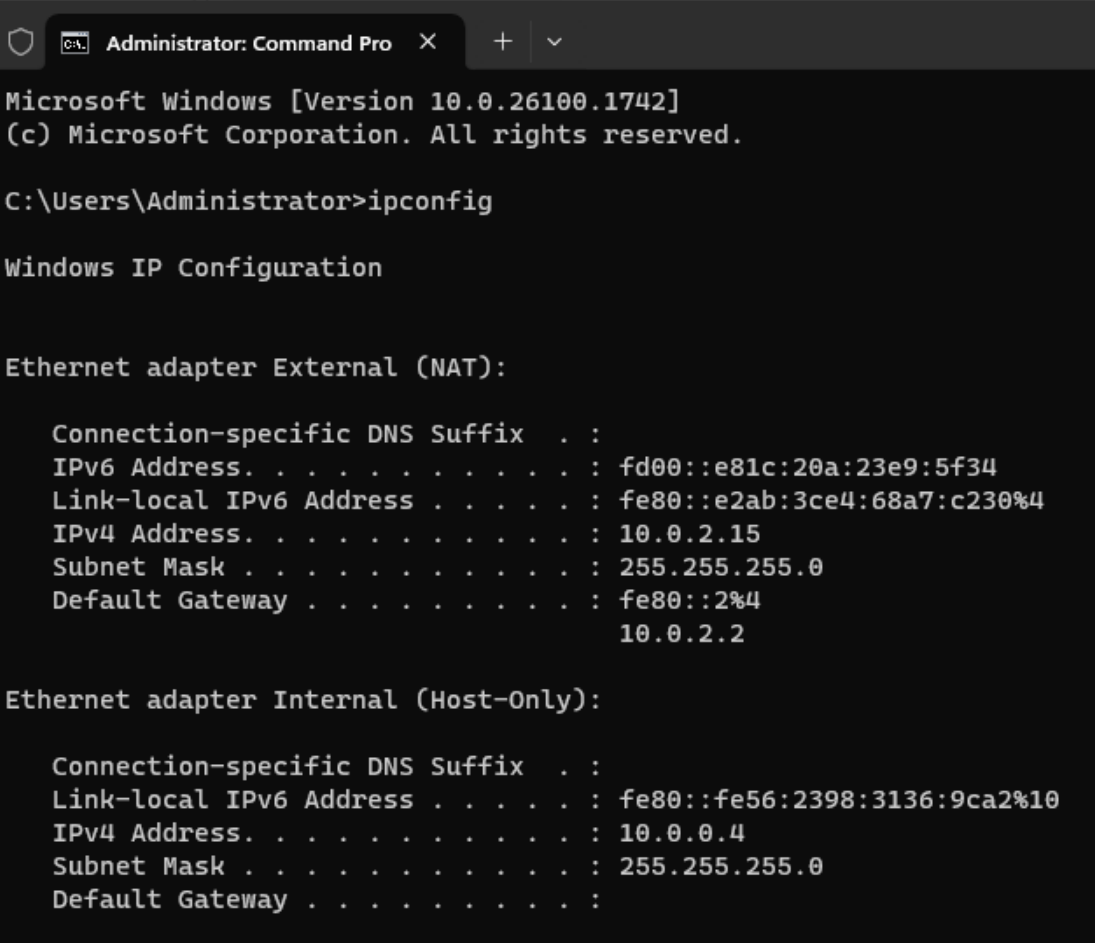
Task: Click the Windows IP Configuration line
Action: tap(193, 268)
